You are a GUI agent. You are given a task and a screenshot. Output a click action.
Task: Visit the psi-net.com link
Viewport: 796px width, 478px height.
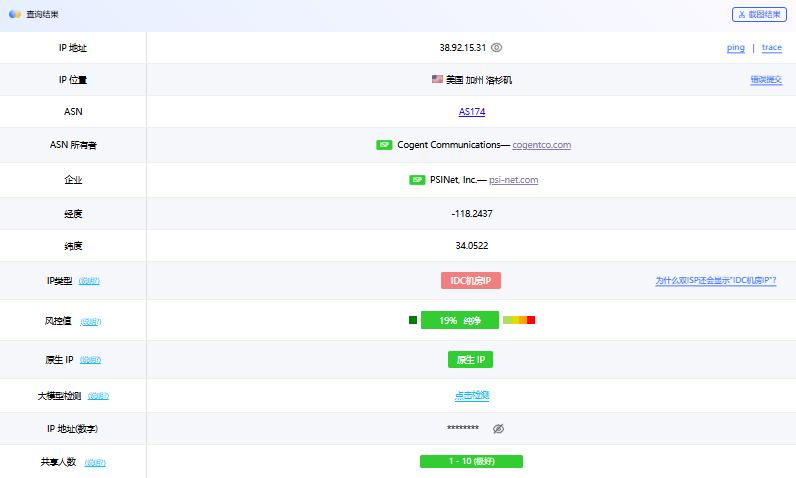click(x=513, y=180)
